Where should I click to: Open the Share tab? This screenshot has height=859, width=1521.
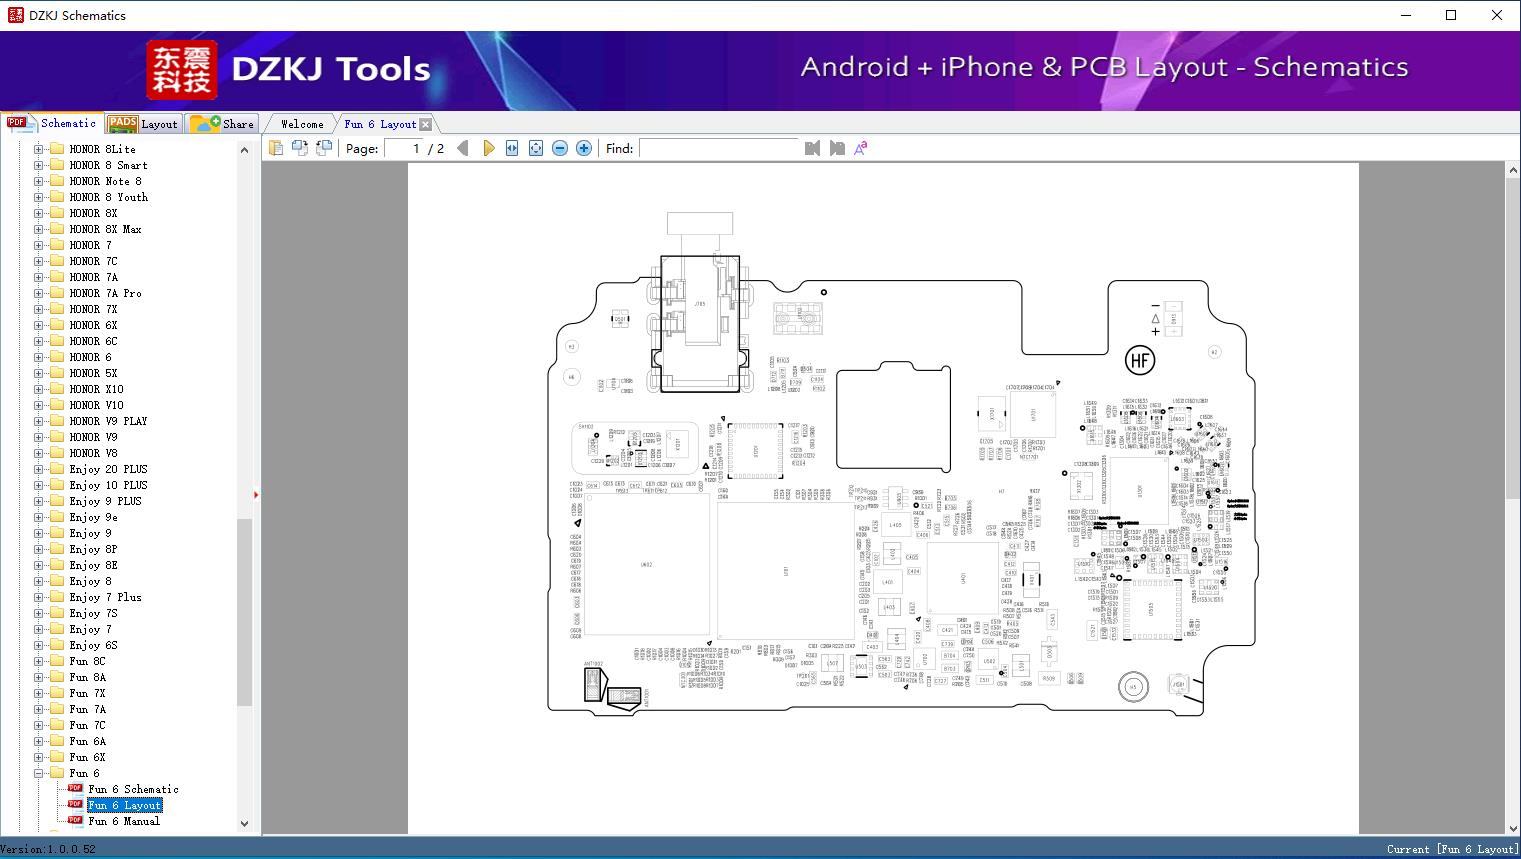(x=222, y=124)
